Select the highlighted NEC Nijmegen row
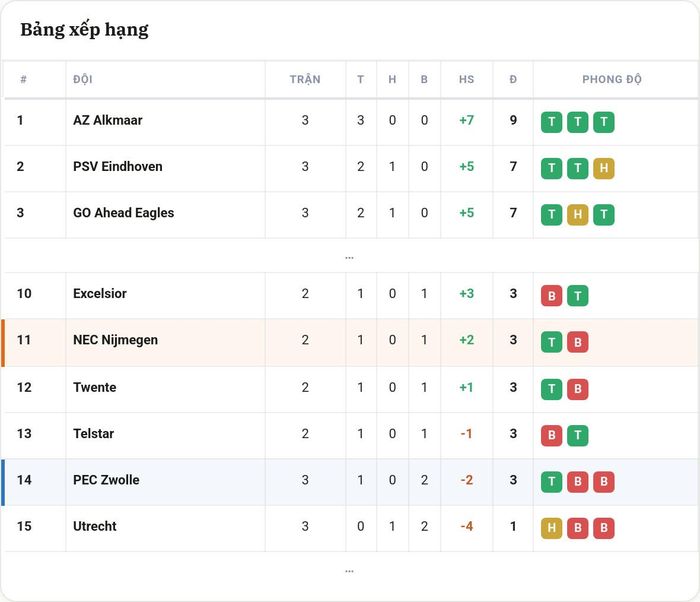The width and height of the screenshot is (700, 602). (x=350, y=343)
